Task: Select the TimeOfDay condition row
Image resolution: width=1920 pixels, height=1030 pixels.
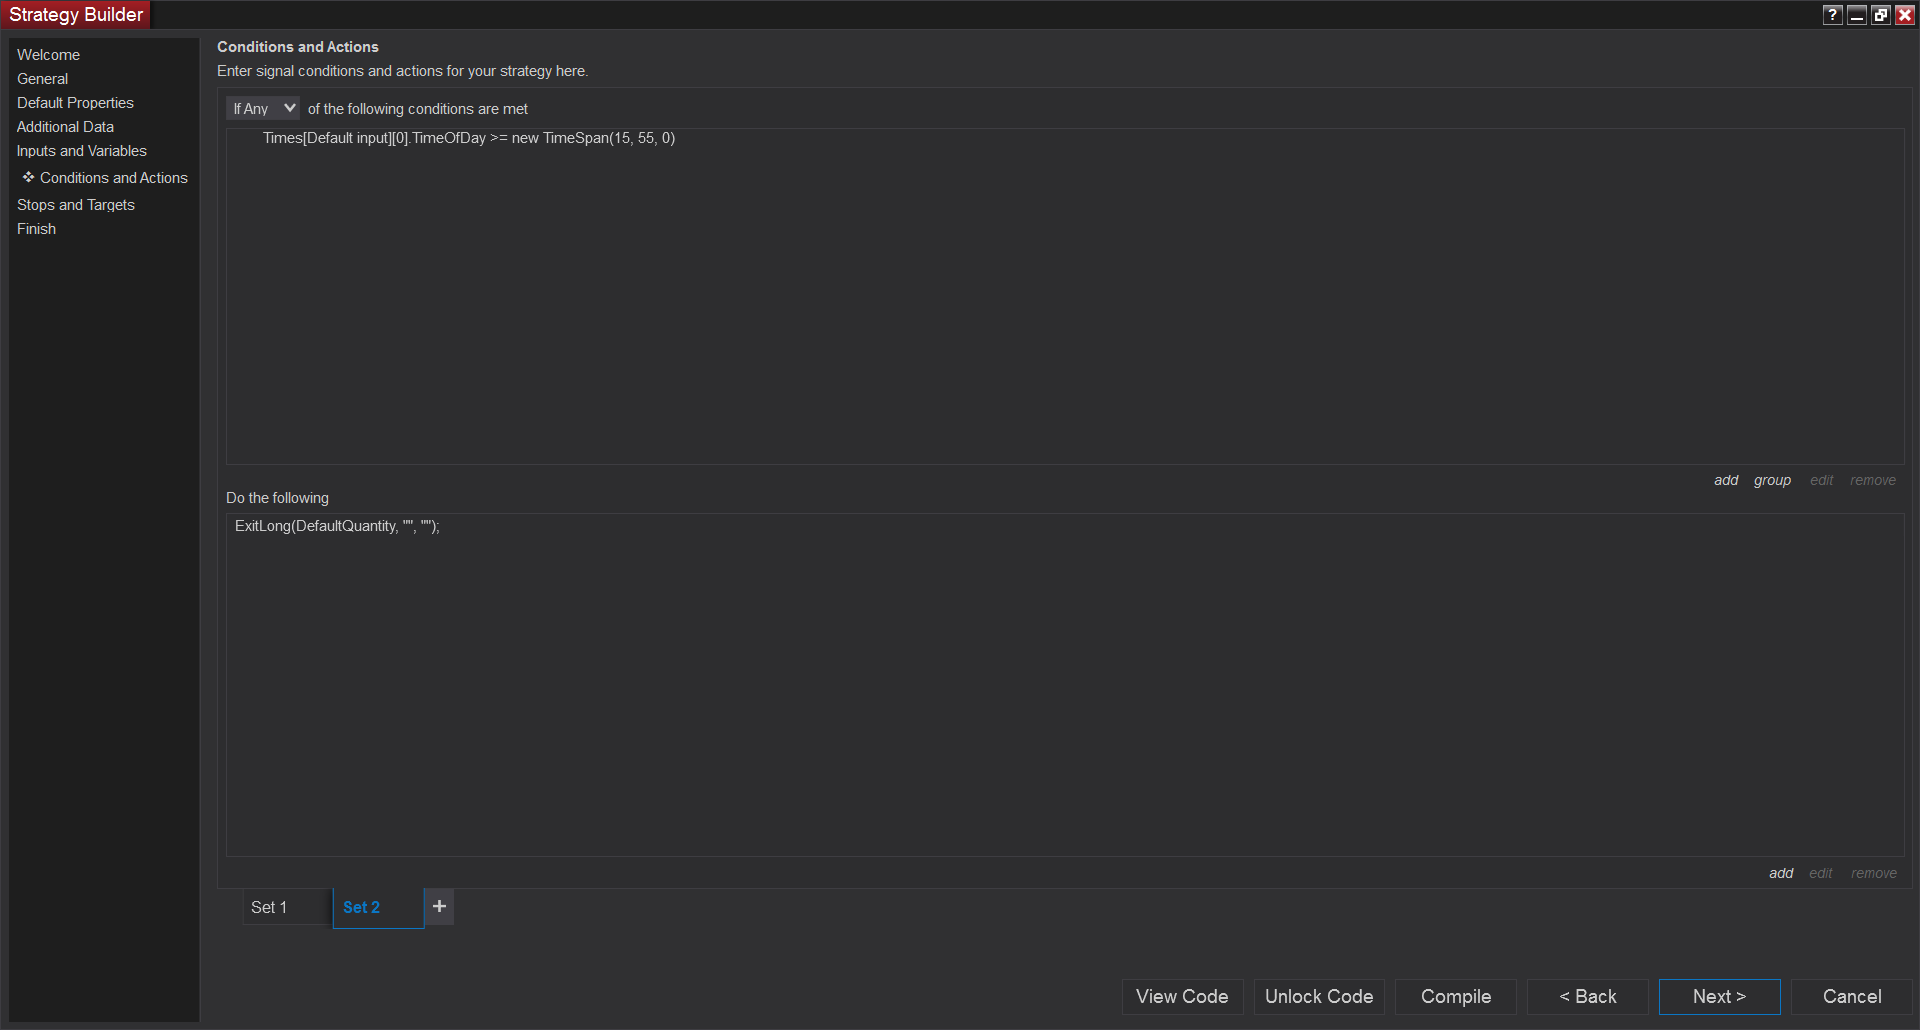Action: [468, 138]
